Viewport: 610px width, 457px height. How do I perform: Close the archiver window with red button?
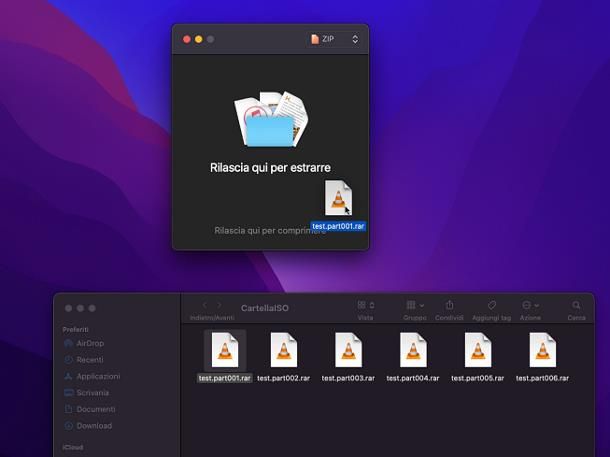click(x=187, y=39)
